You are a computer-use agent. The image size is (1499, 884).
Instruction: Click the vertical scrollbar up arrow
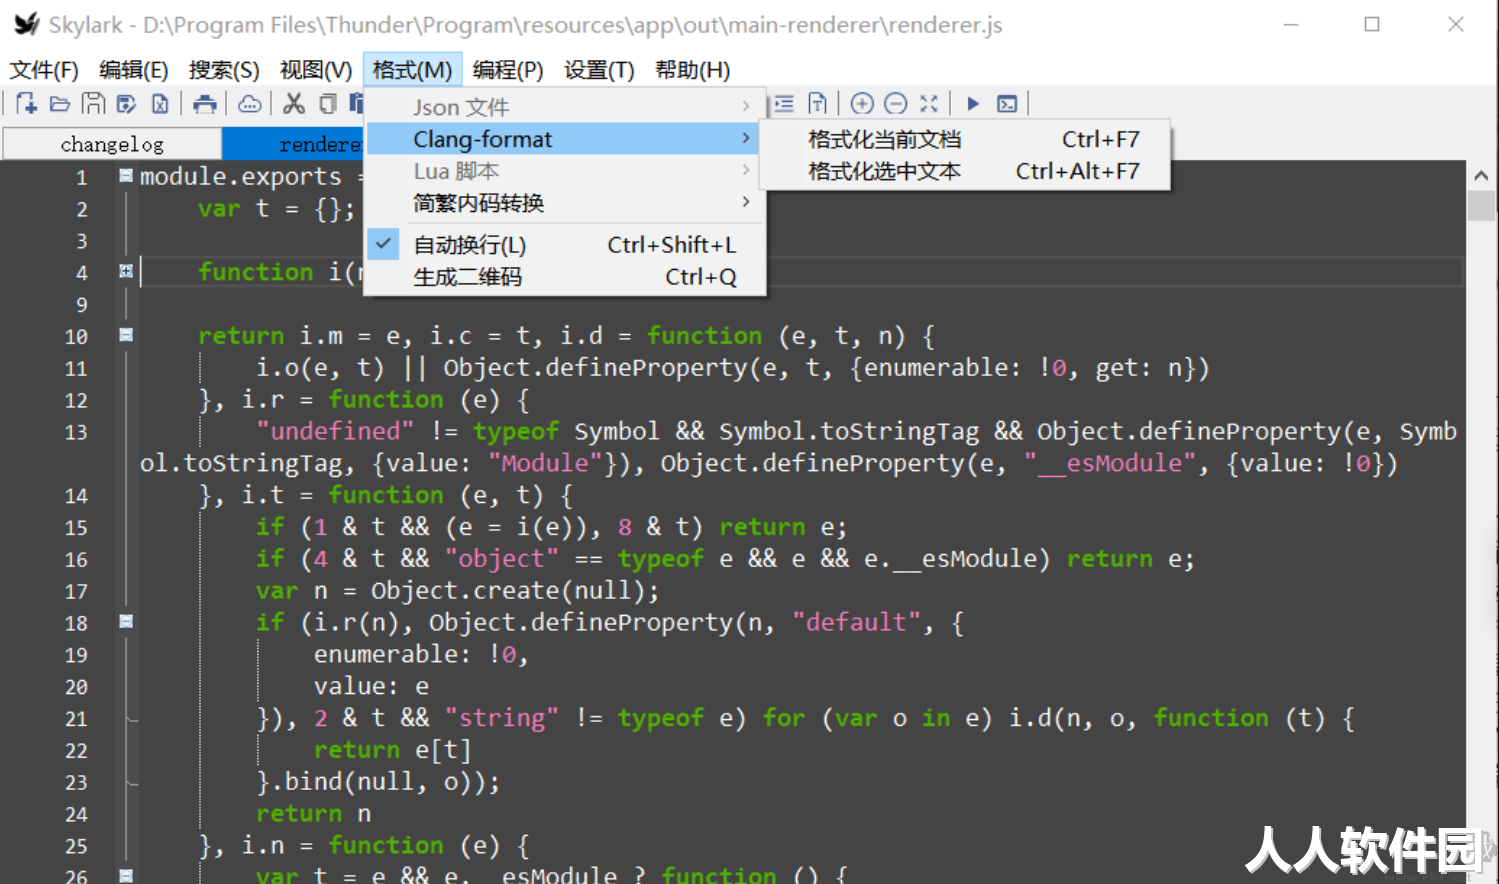(1481, 175)
